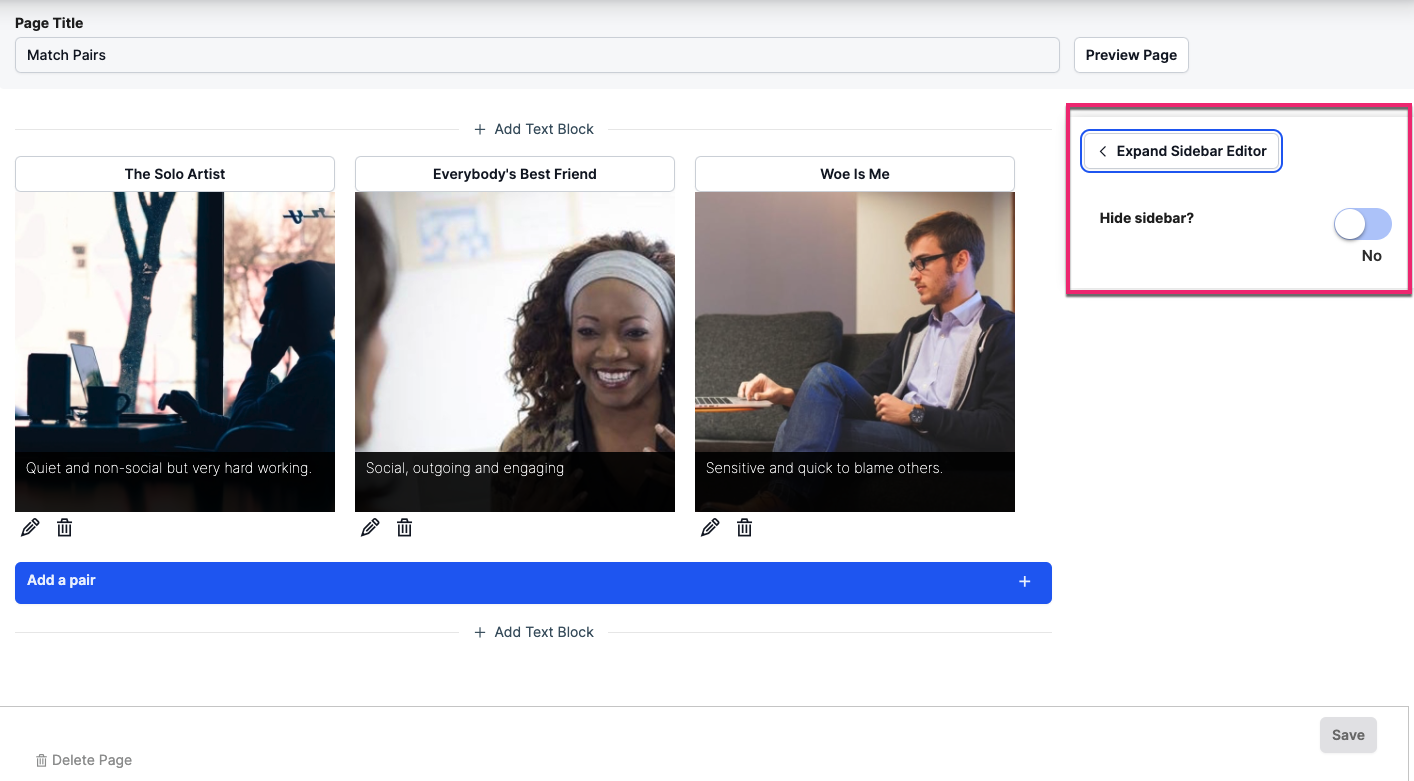
Task: Add Text Block below Add a pair
Action: point(534,632)
